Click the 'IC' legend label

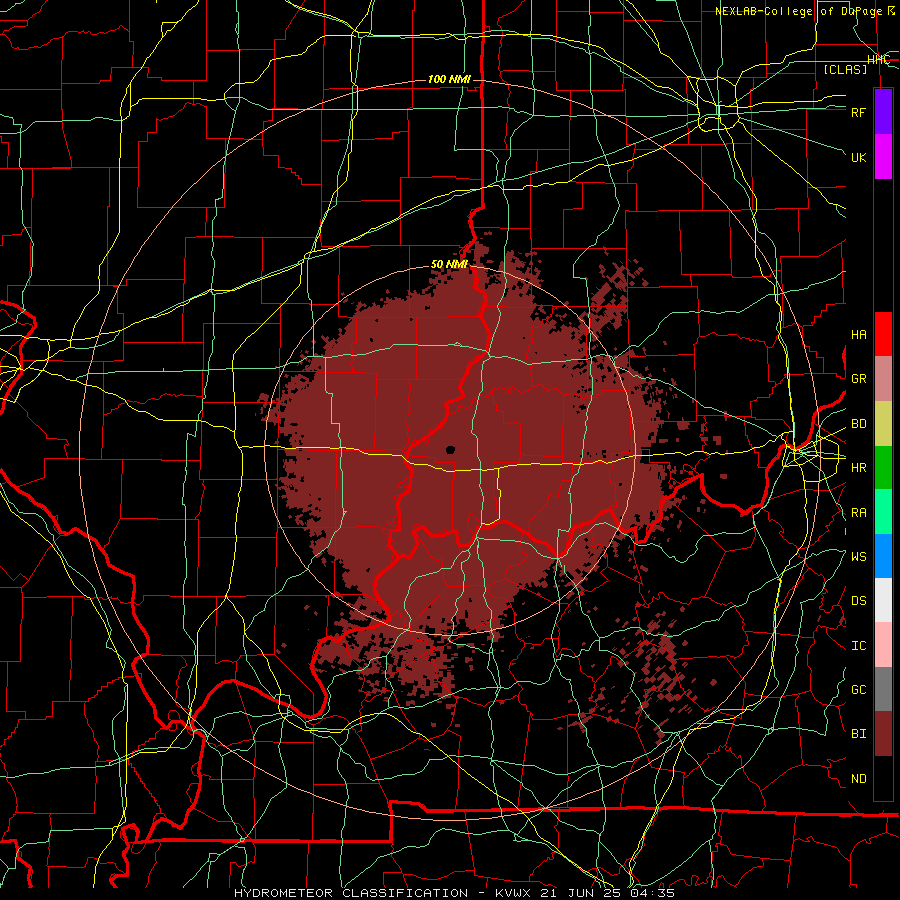858,646
